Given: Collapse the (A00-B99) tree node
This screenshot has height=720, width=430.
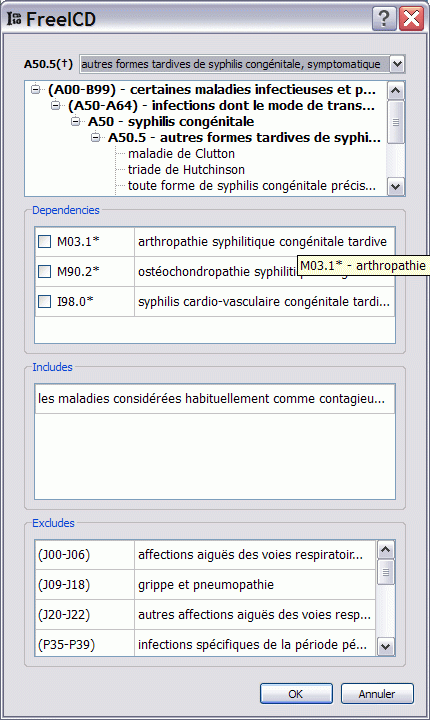Looking at the screenshot, I should coord(35,89).
